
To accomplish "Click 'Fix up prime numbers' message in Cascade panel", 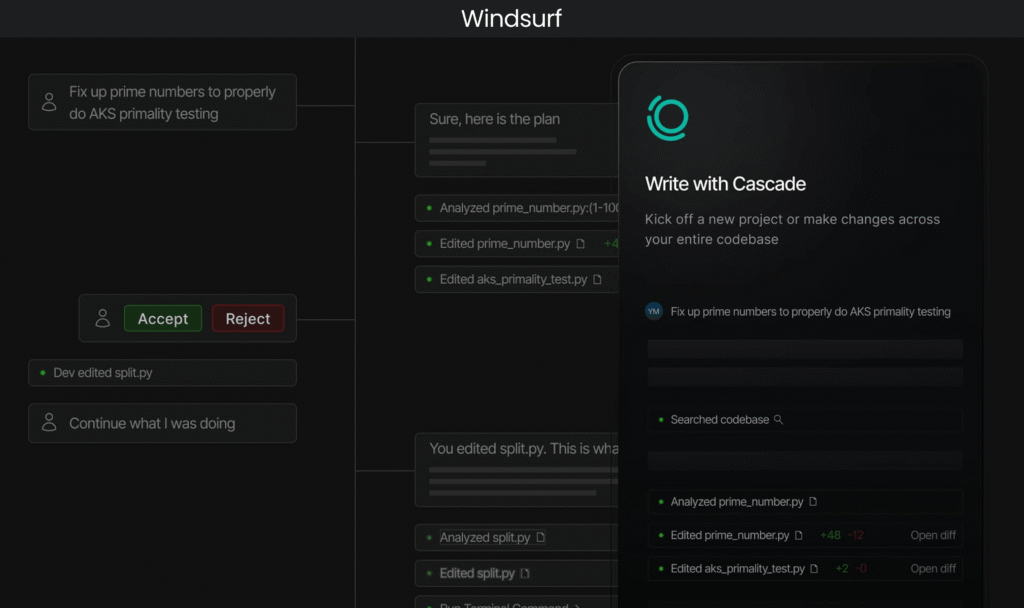I will [810, 312].
